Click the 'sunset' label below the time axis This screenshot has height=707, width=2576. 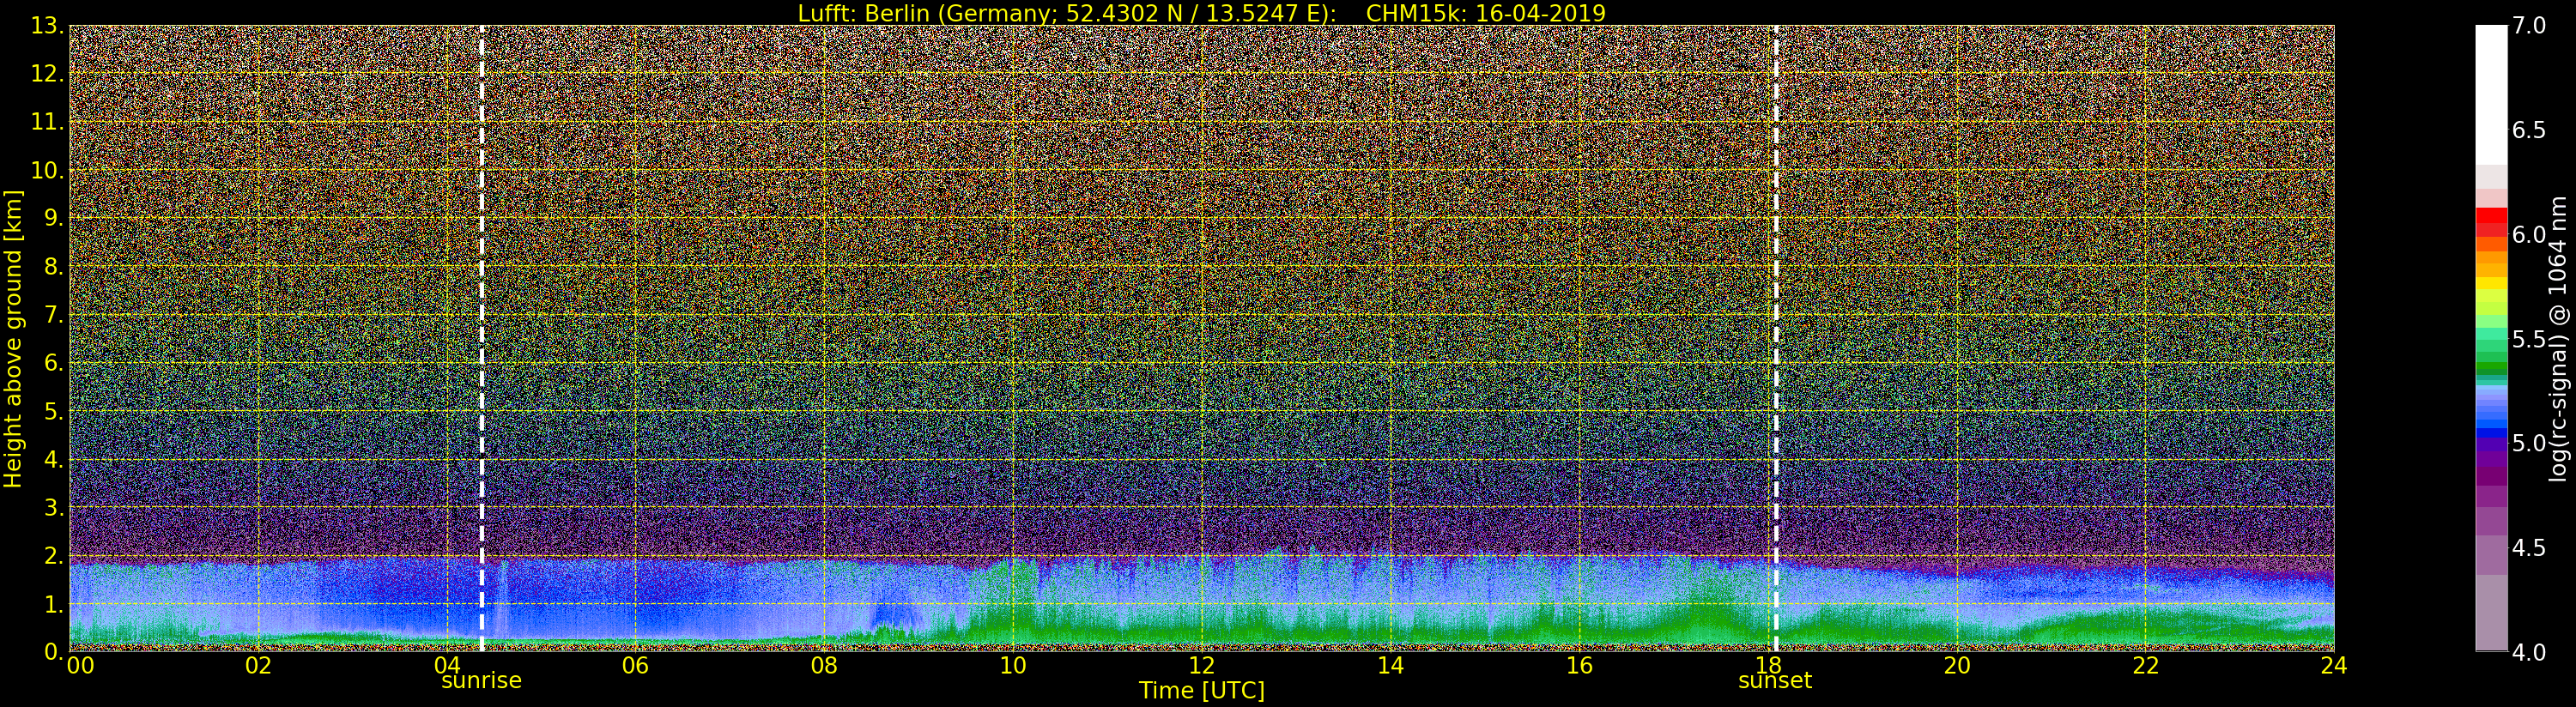(1775, 681)
